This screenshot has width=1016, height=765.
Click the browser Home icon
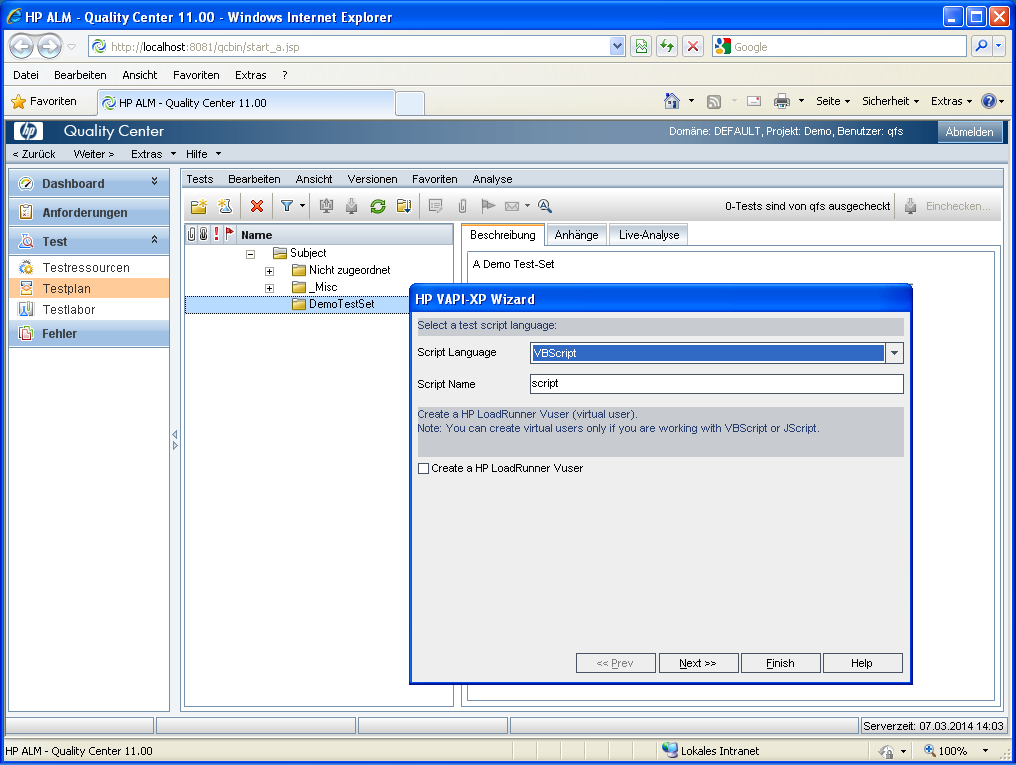click(x=672, y=101)
